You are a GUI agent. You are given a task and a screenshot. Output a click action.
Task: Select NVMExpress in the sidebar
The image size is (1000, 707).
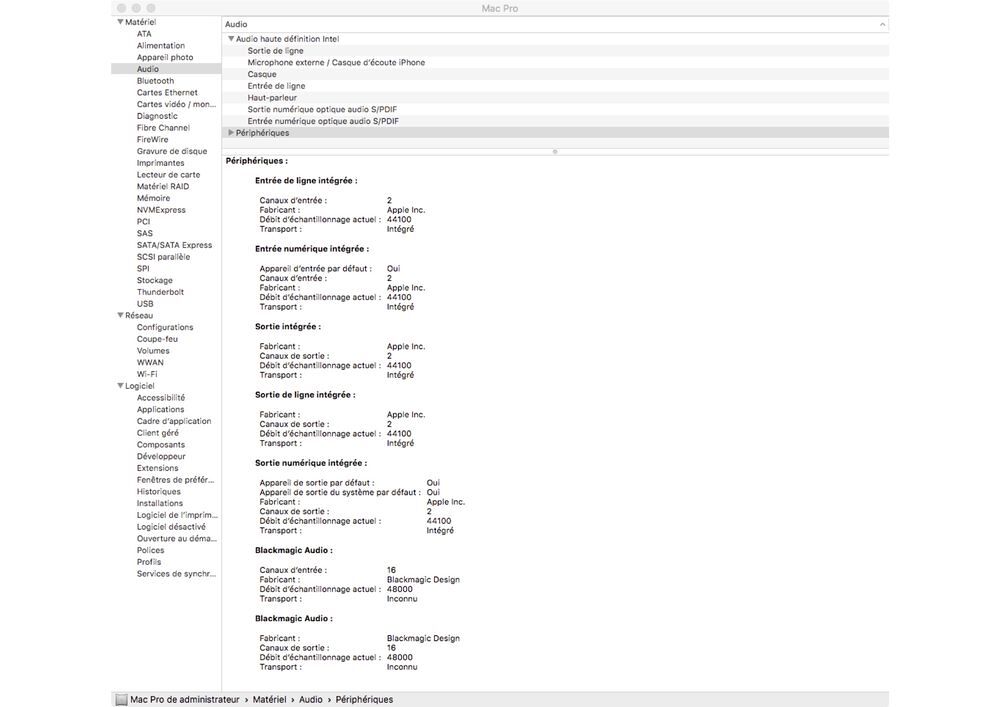[161, 210]
